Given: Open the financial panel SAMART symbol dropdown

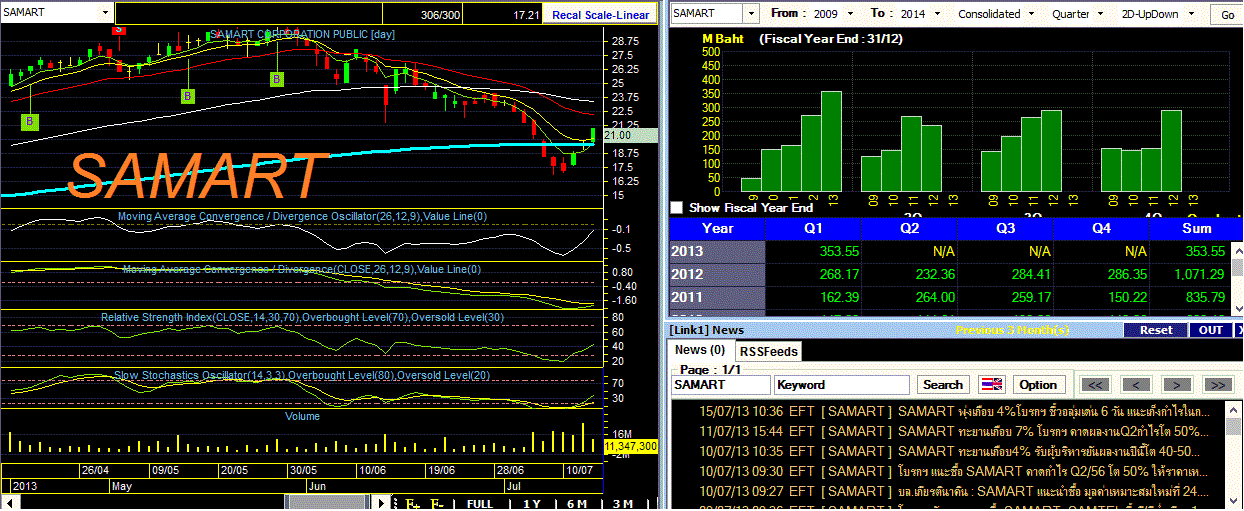Looking at the screenshot, I should (751, 14).
